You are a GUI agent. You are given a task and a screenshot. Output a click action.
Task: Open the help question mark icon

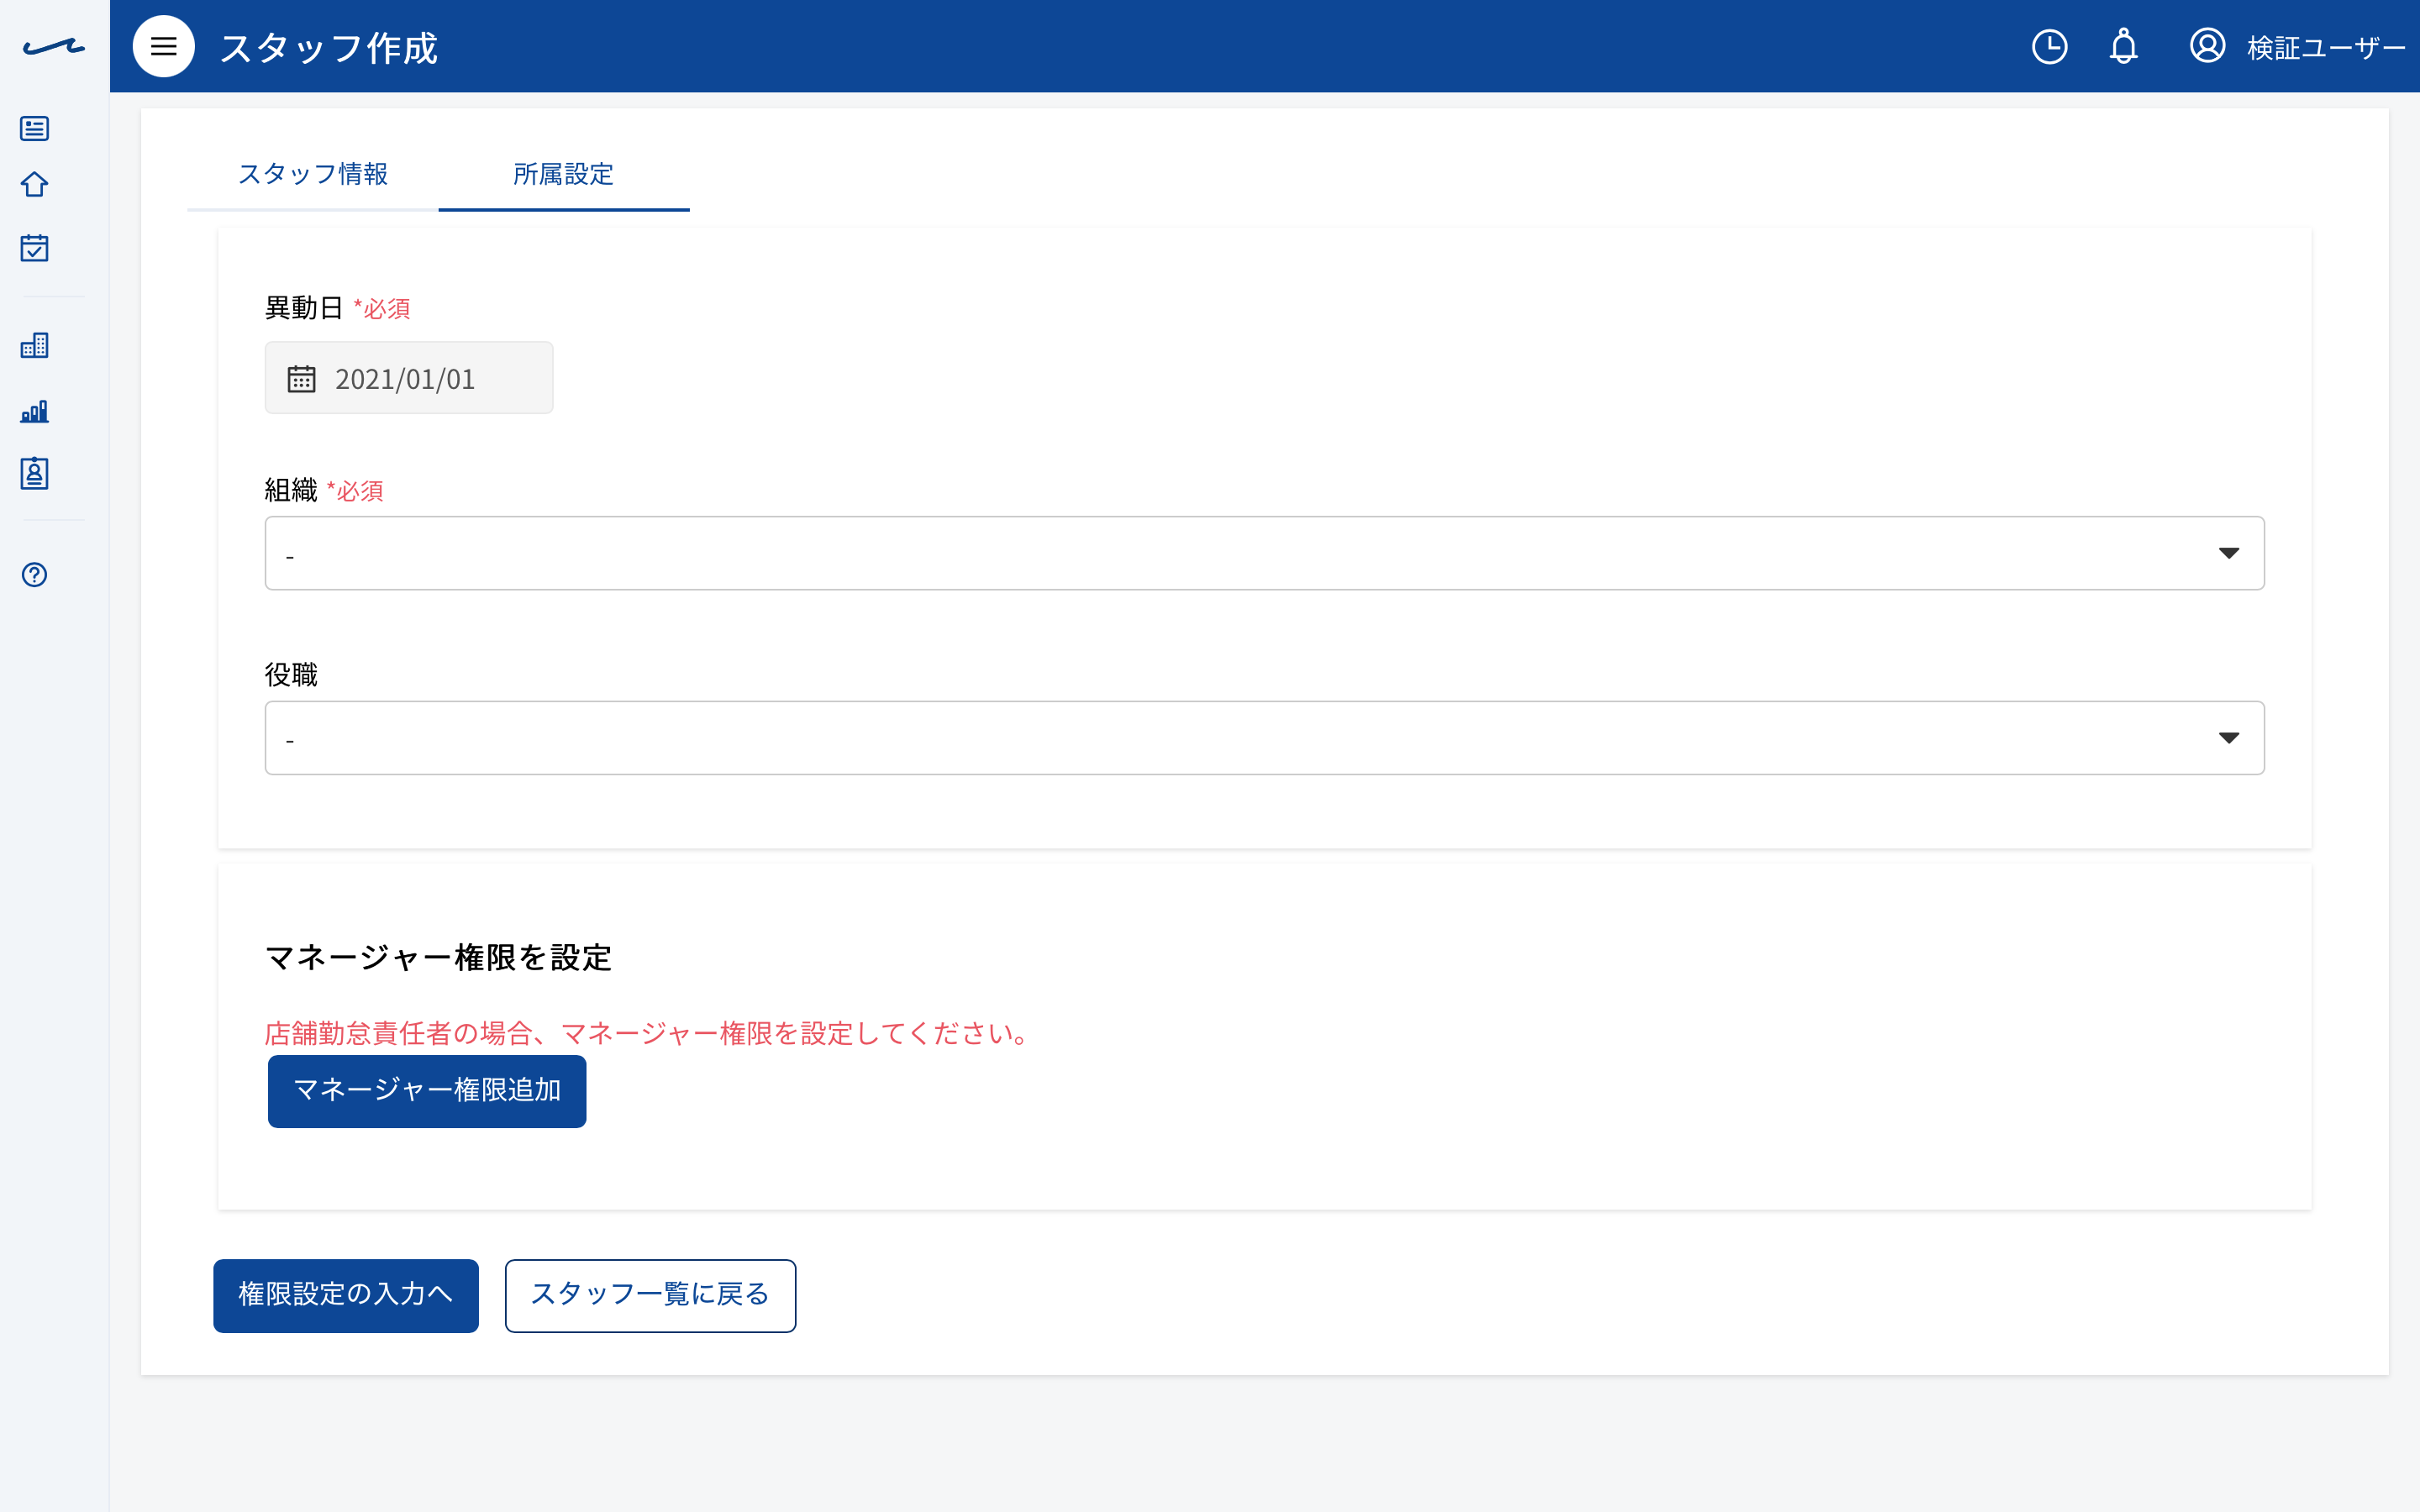(35, 574)
